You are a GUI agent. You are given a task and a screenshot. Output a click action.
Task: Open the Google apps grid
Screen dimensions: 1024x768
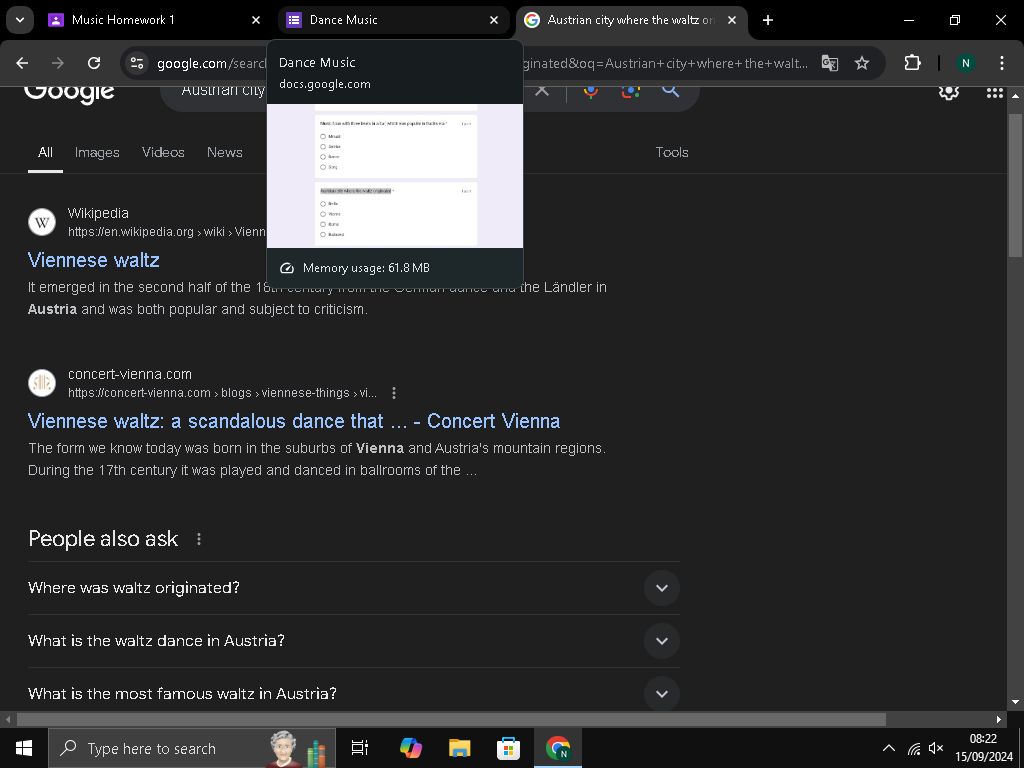(x=995, y=93)
